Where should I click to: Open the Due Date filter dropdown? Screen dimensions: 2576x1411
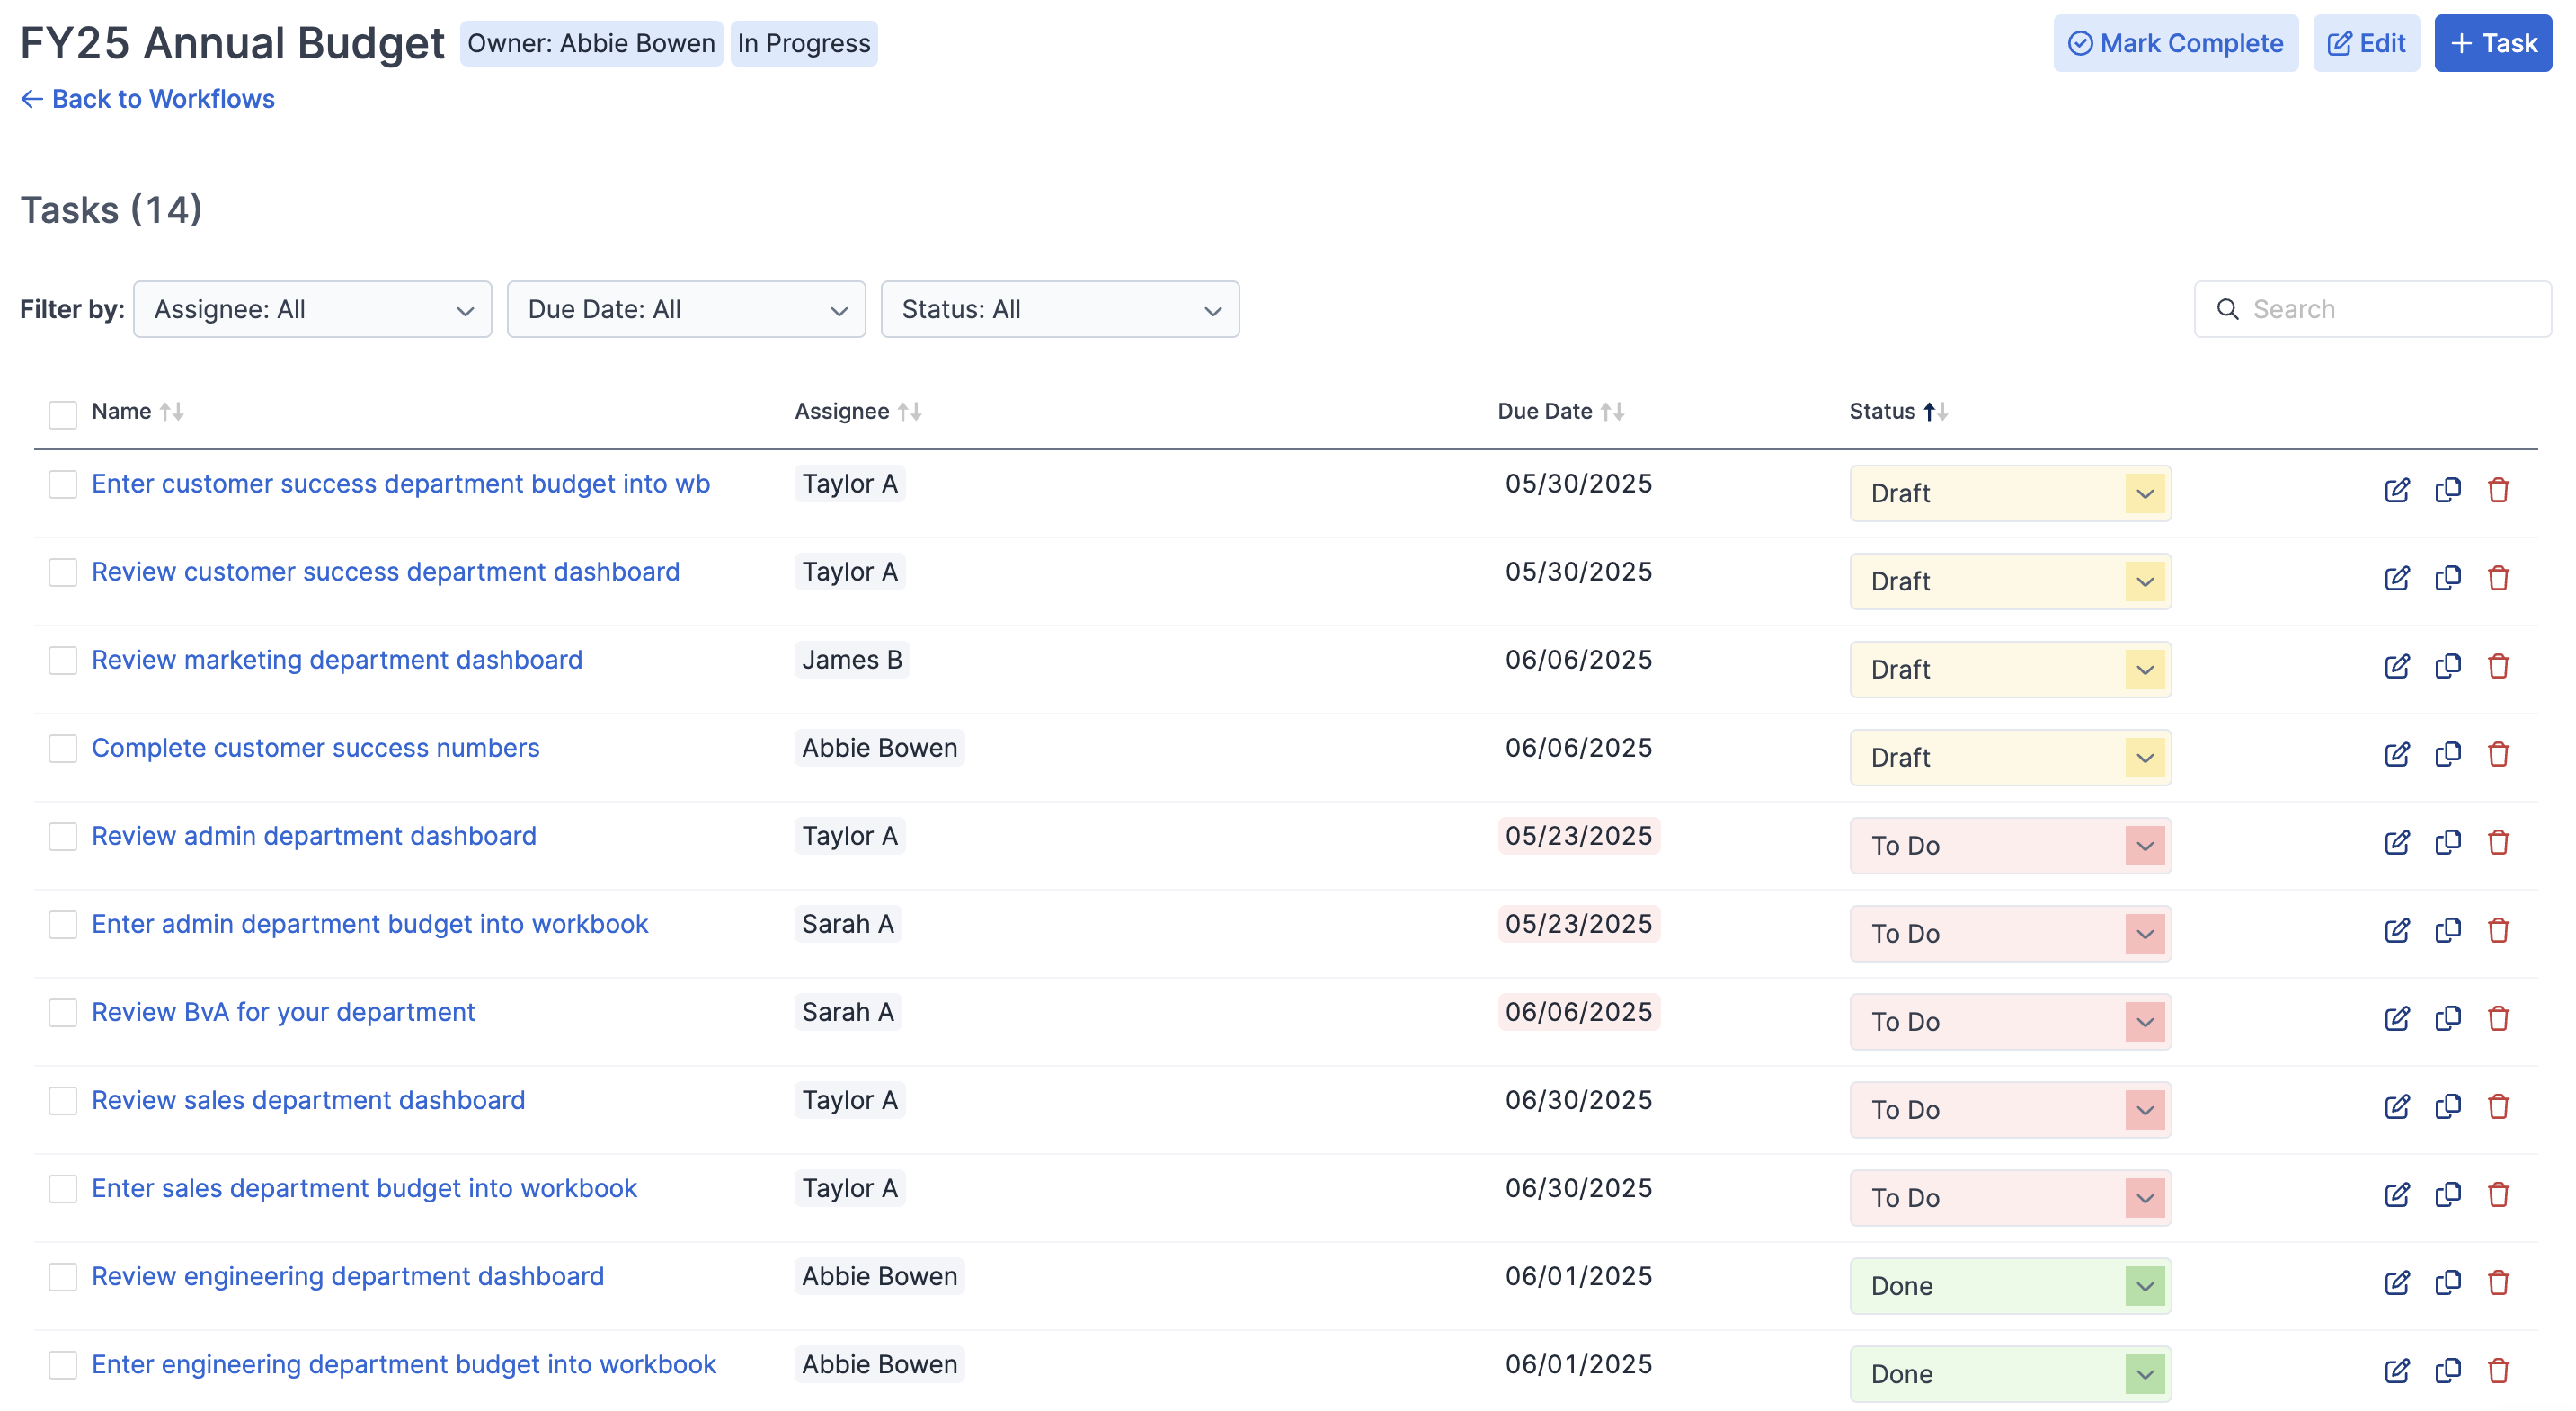pos(686,309)
